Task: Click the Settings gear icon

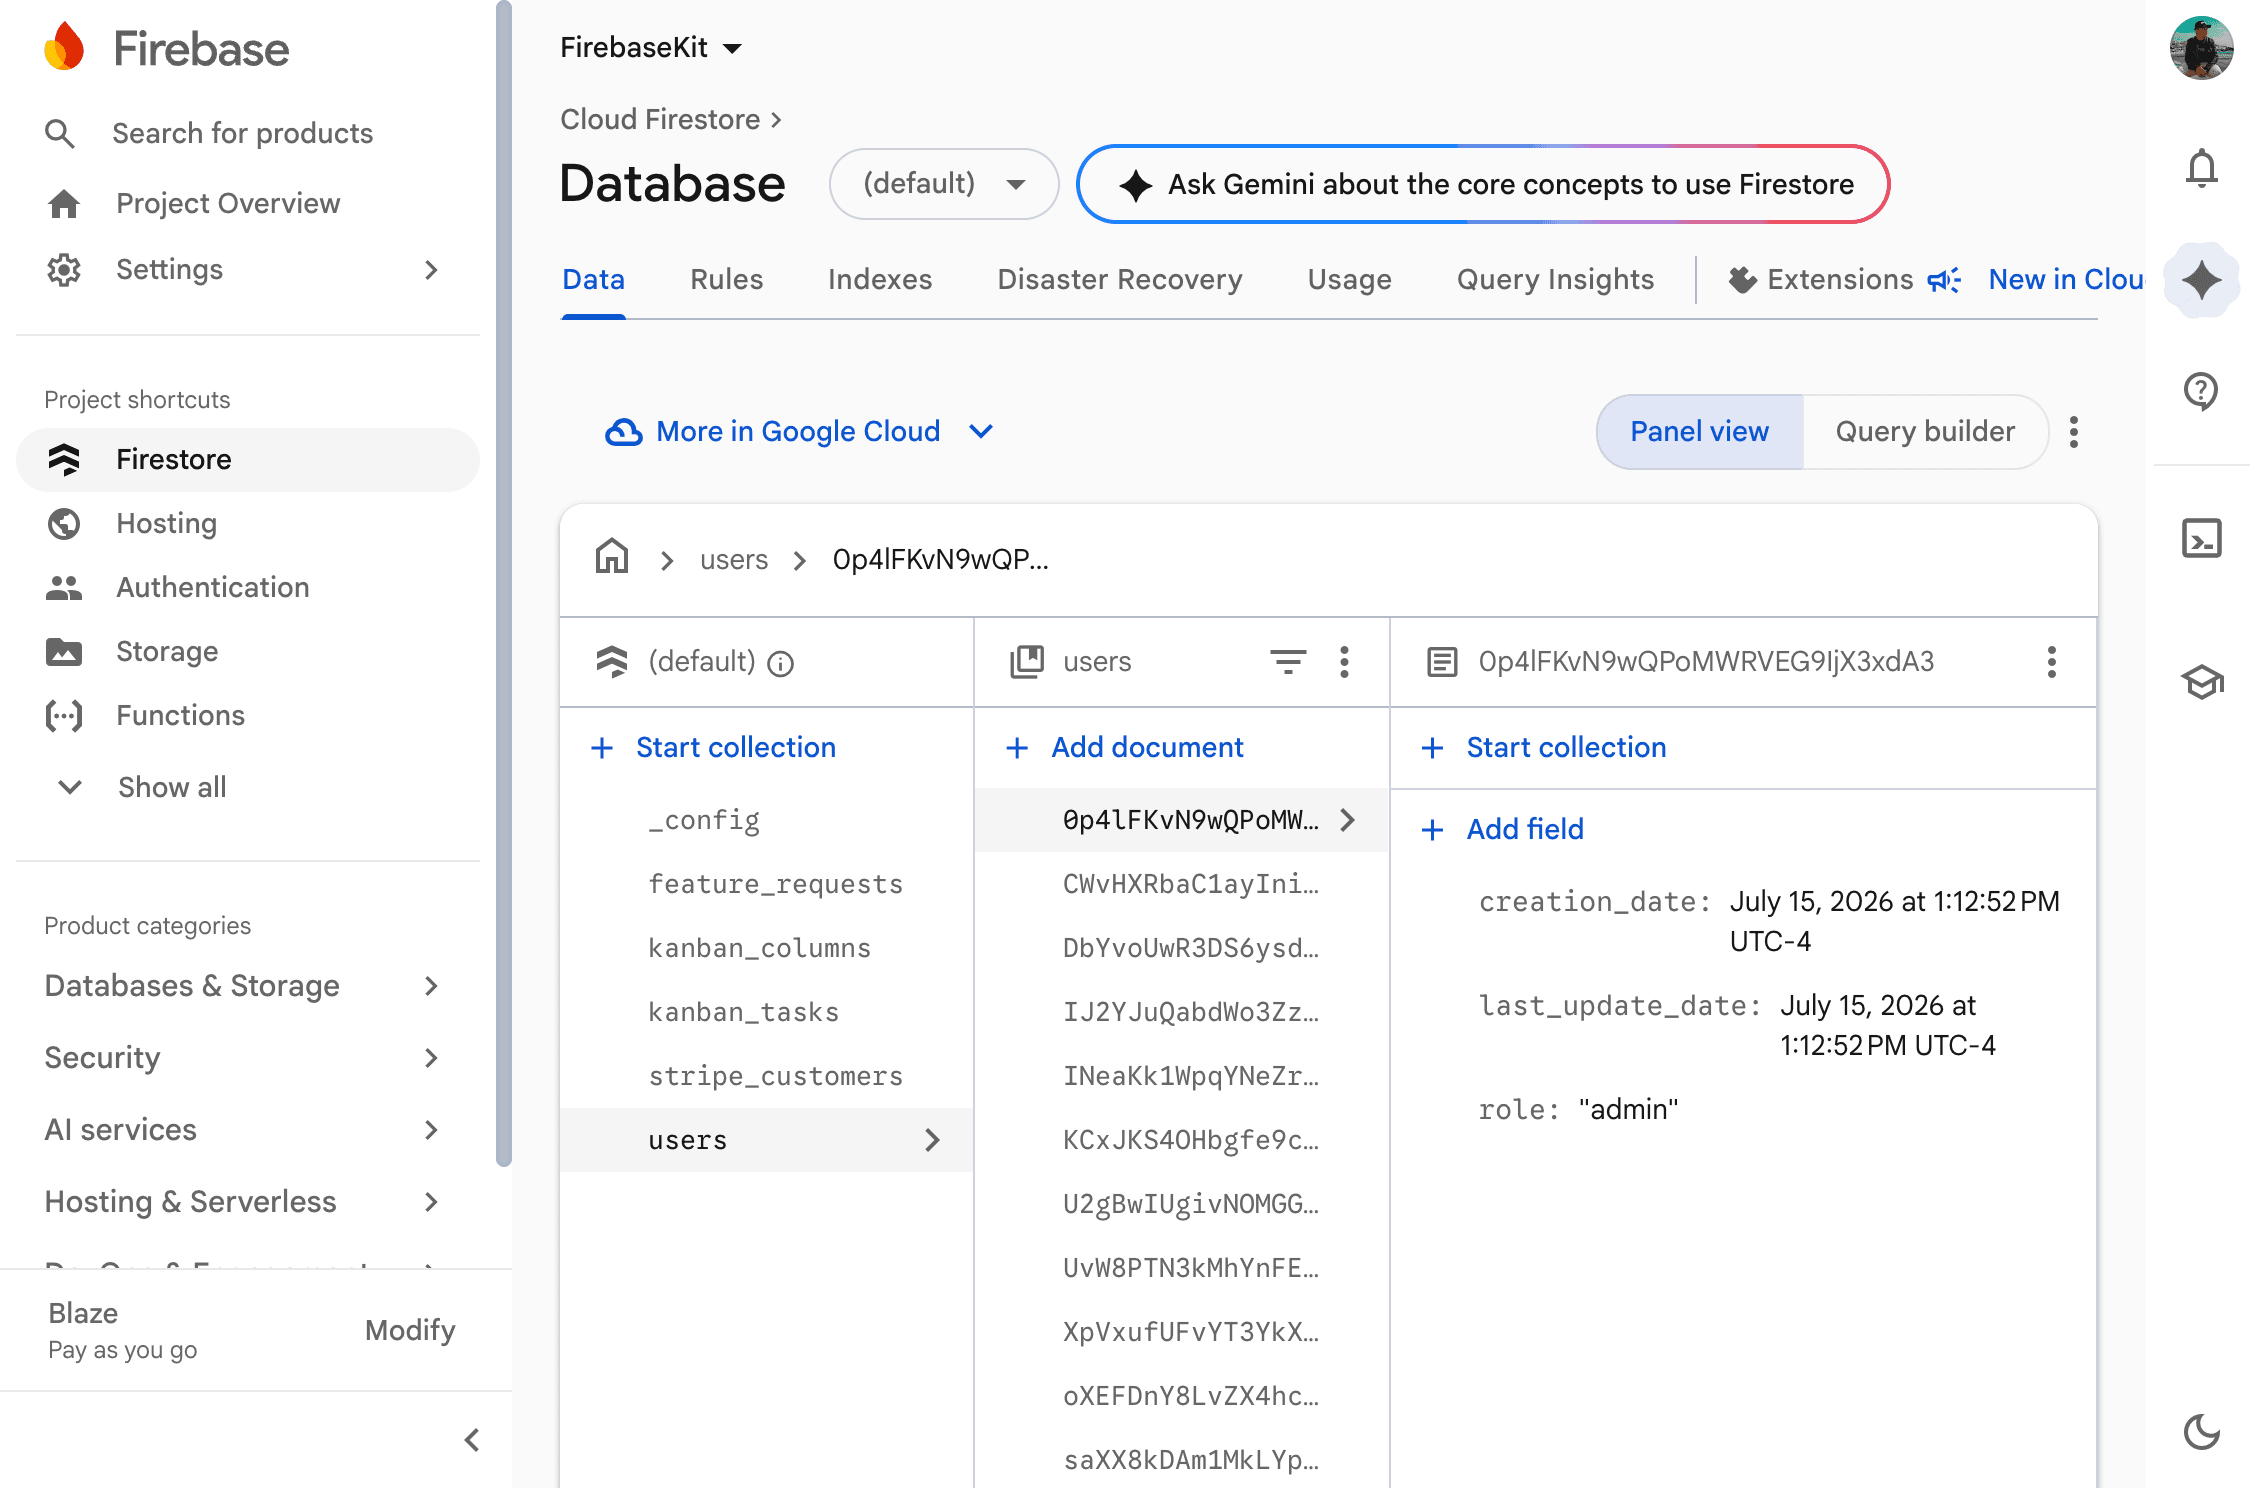Action: (64, 269)
